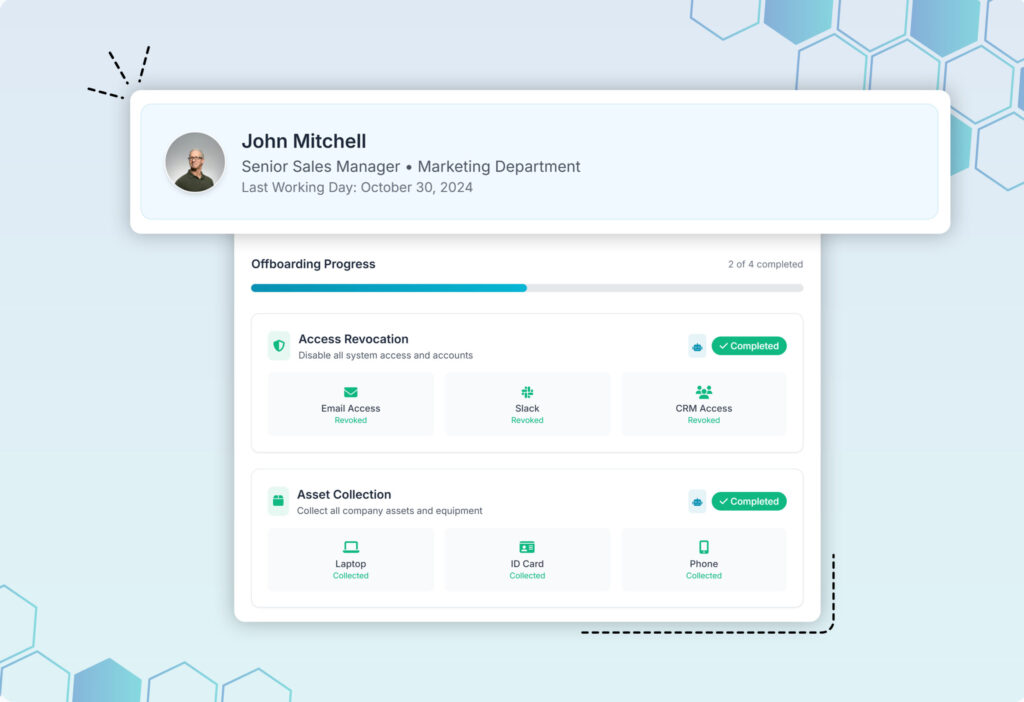Image resolution: width=1024 pixels, height=702 pixels.
Task: Click the Collected status under ID Card
Action: [527, 576]
